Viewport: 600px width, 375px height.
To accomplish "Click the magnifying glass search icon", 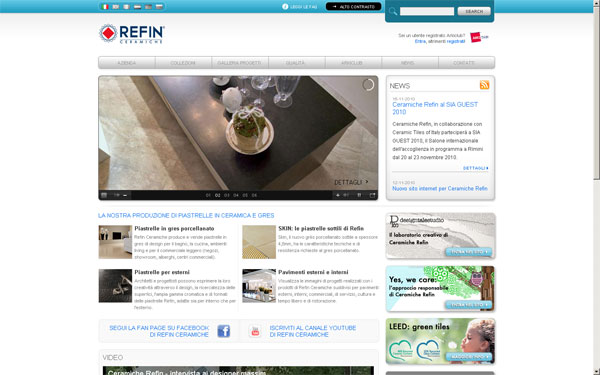I will tap(393, 11).
